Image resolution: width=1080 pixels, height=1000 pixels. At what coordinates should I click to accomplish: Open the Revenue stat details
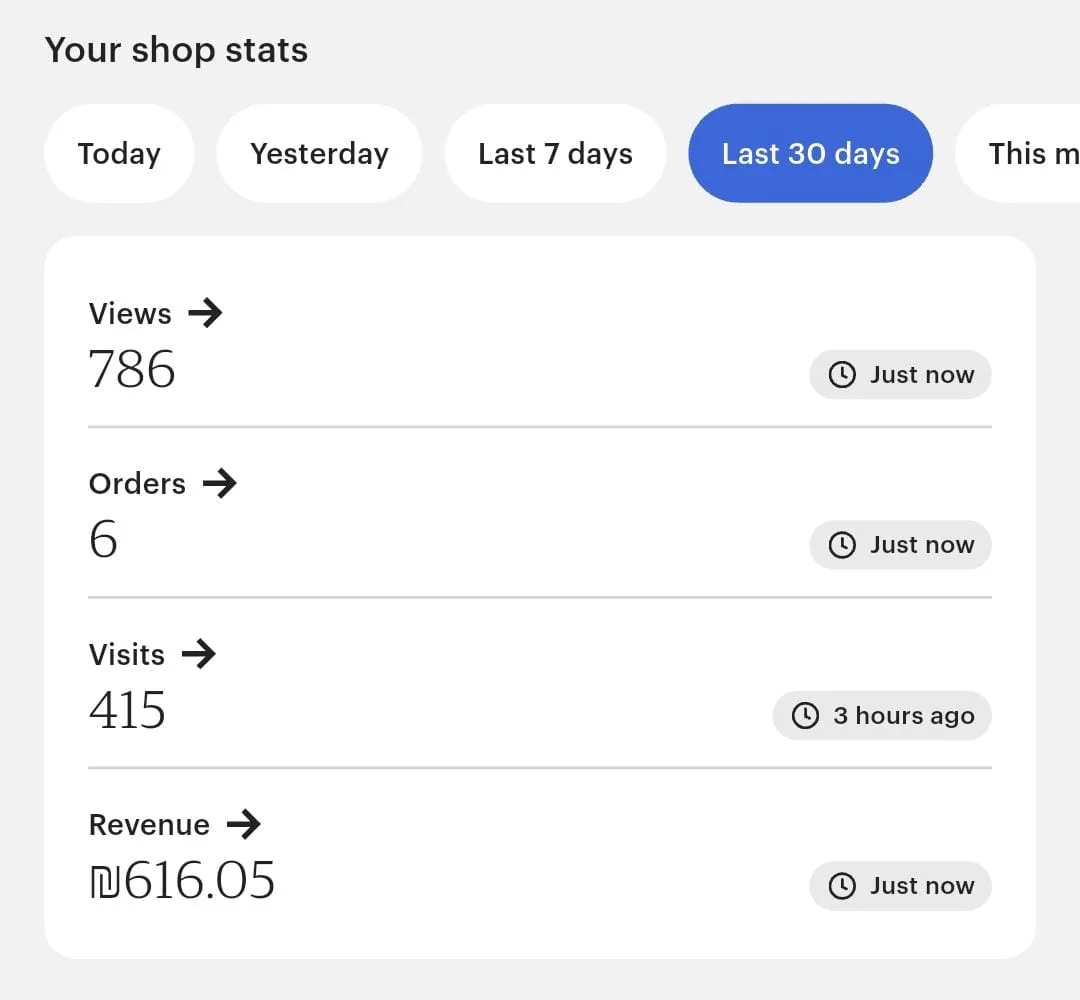[x=149, y=825]
